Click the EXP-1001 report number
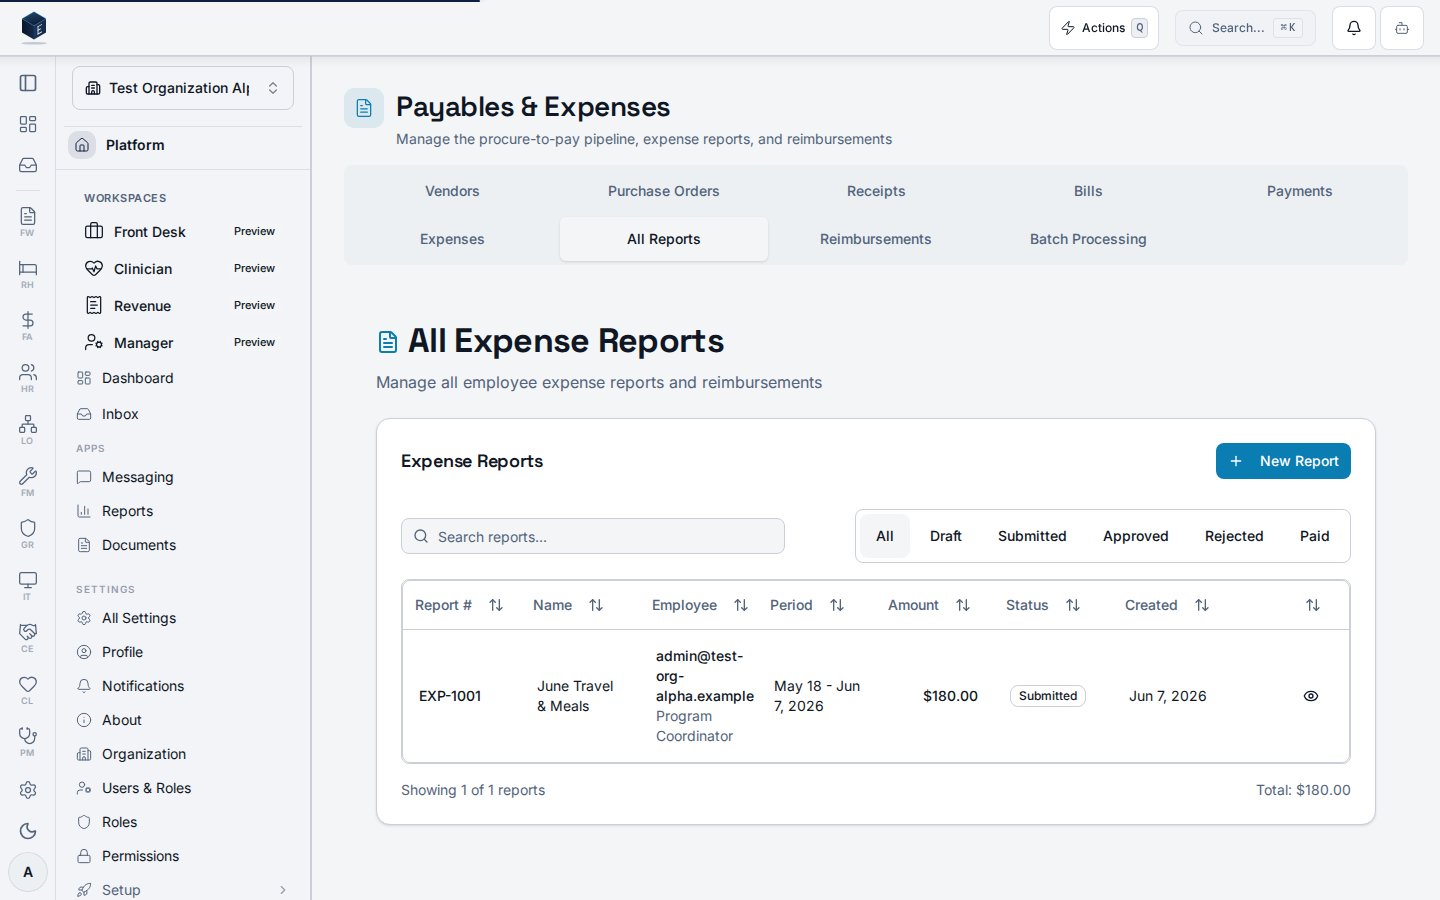 coord(450,696)
